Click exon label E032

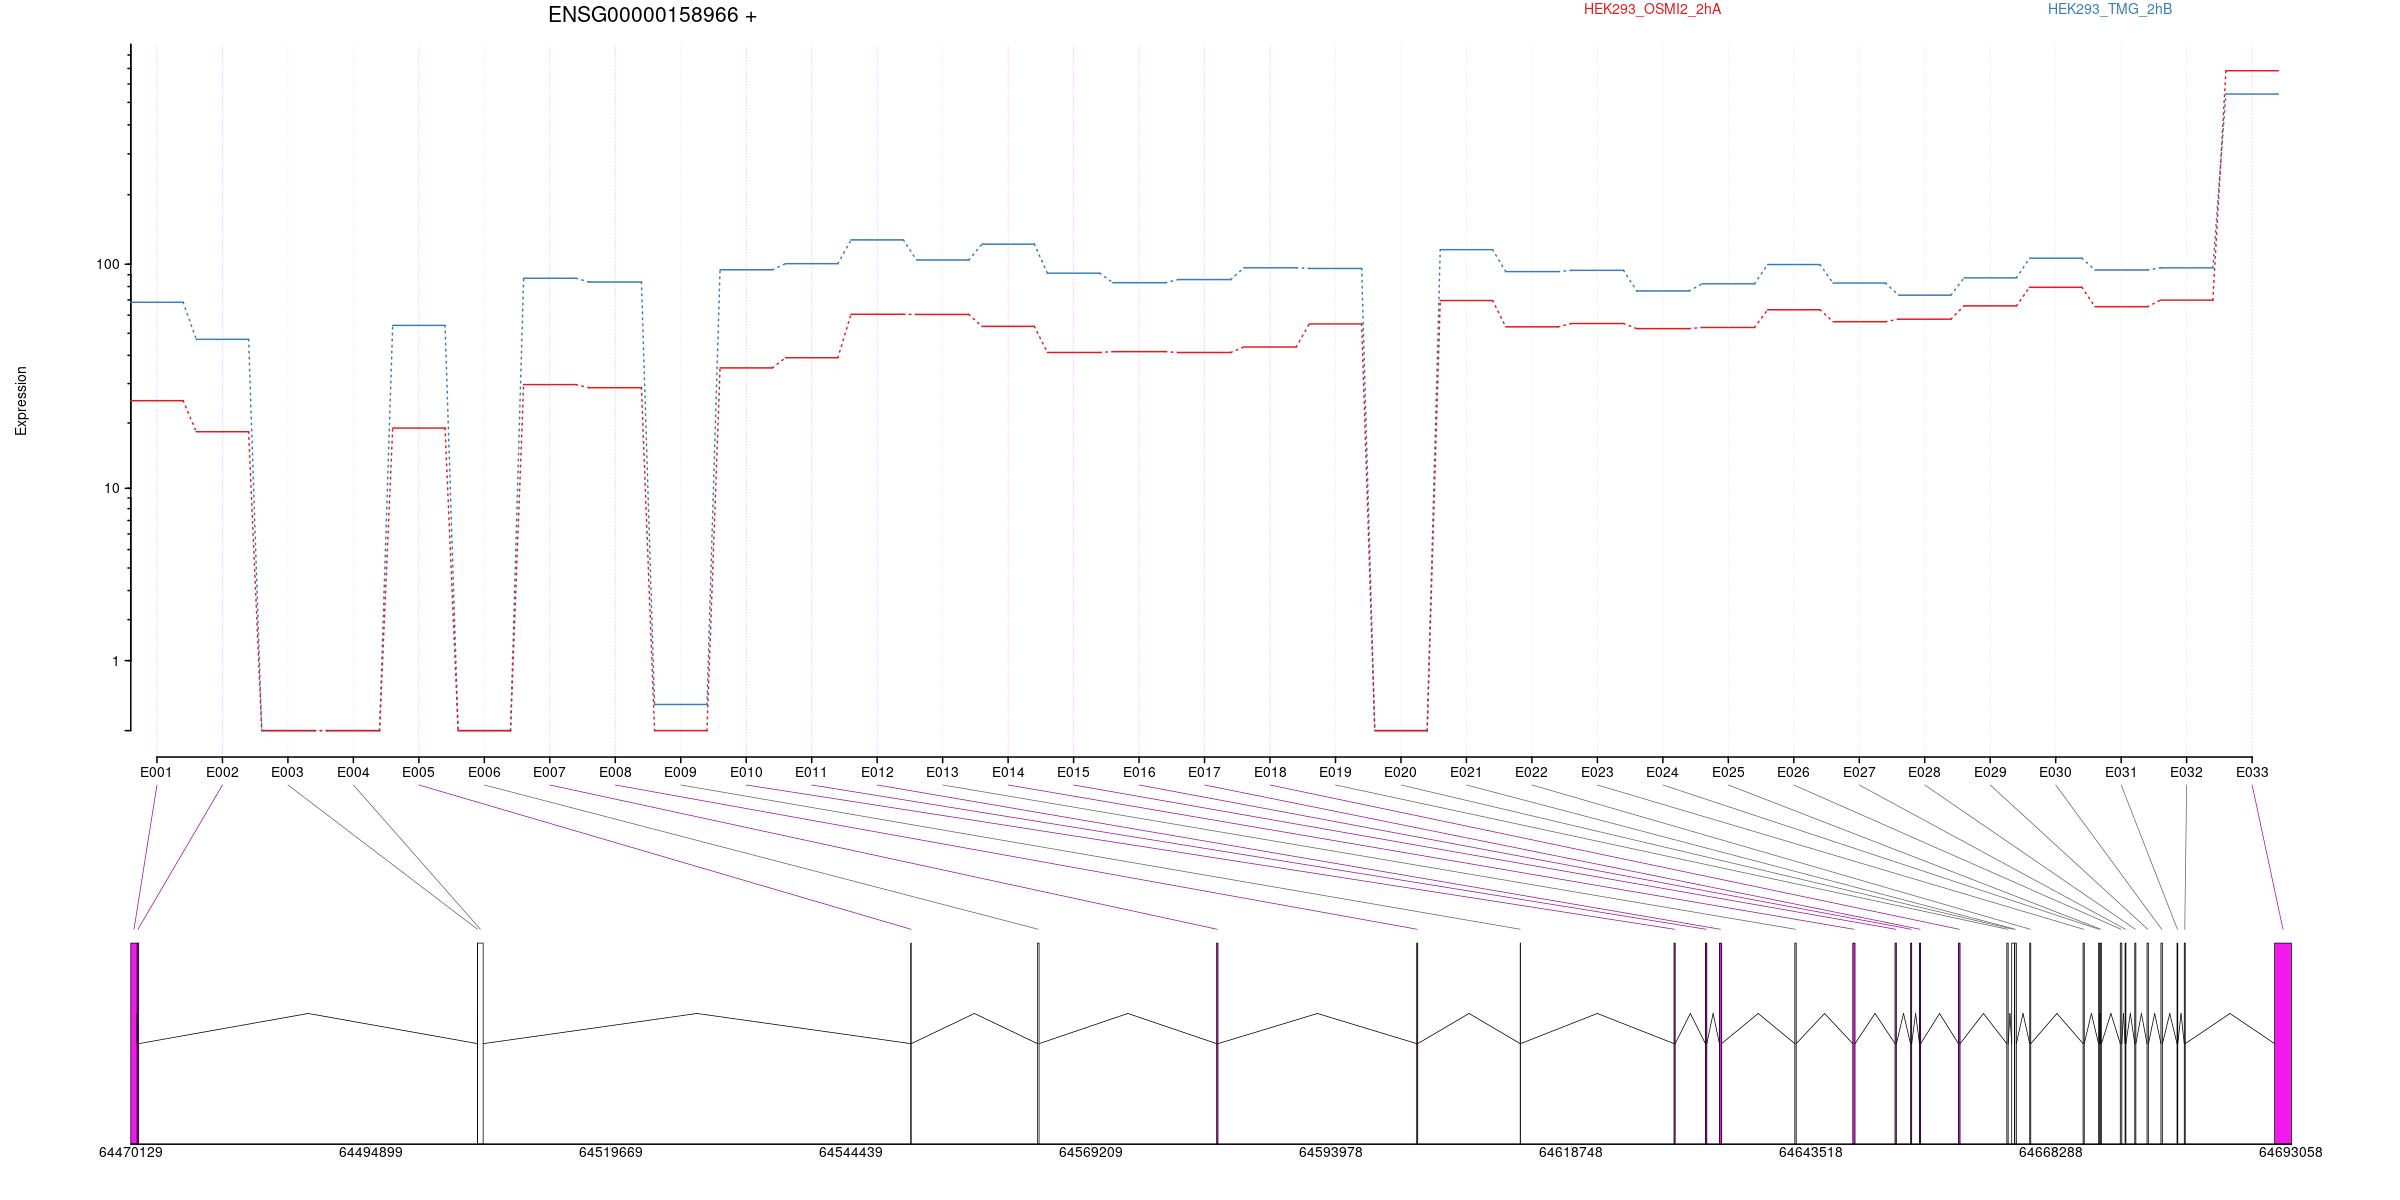pos(2186,772)
